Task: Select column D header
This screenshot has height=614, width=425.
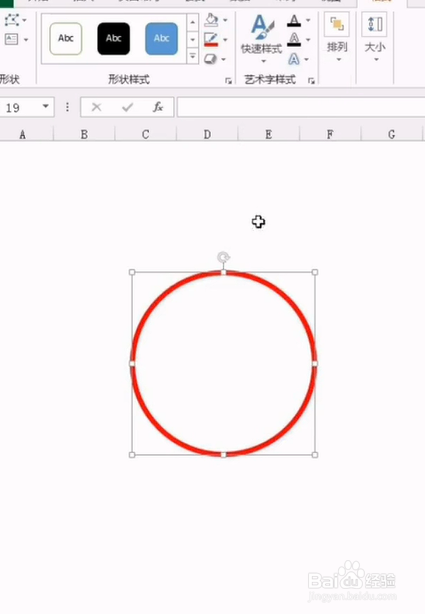Action: click(207, 135)
